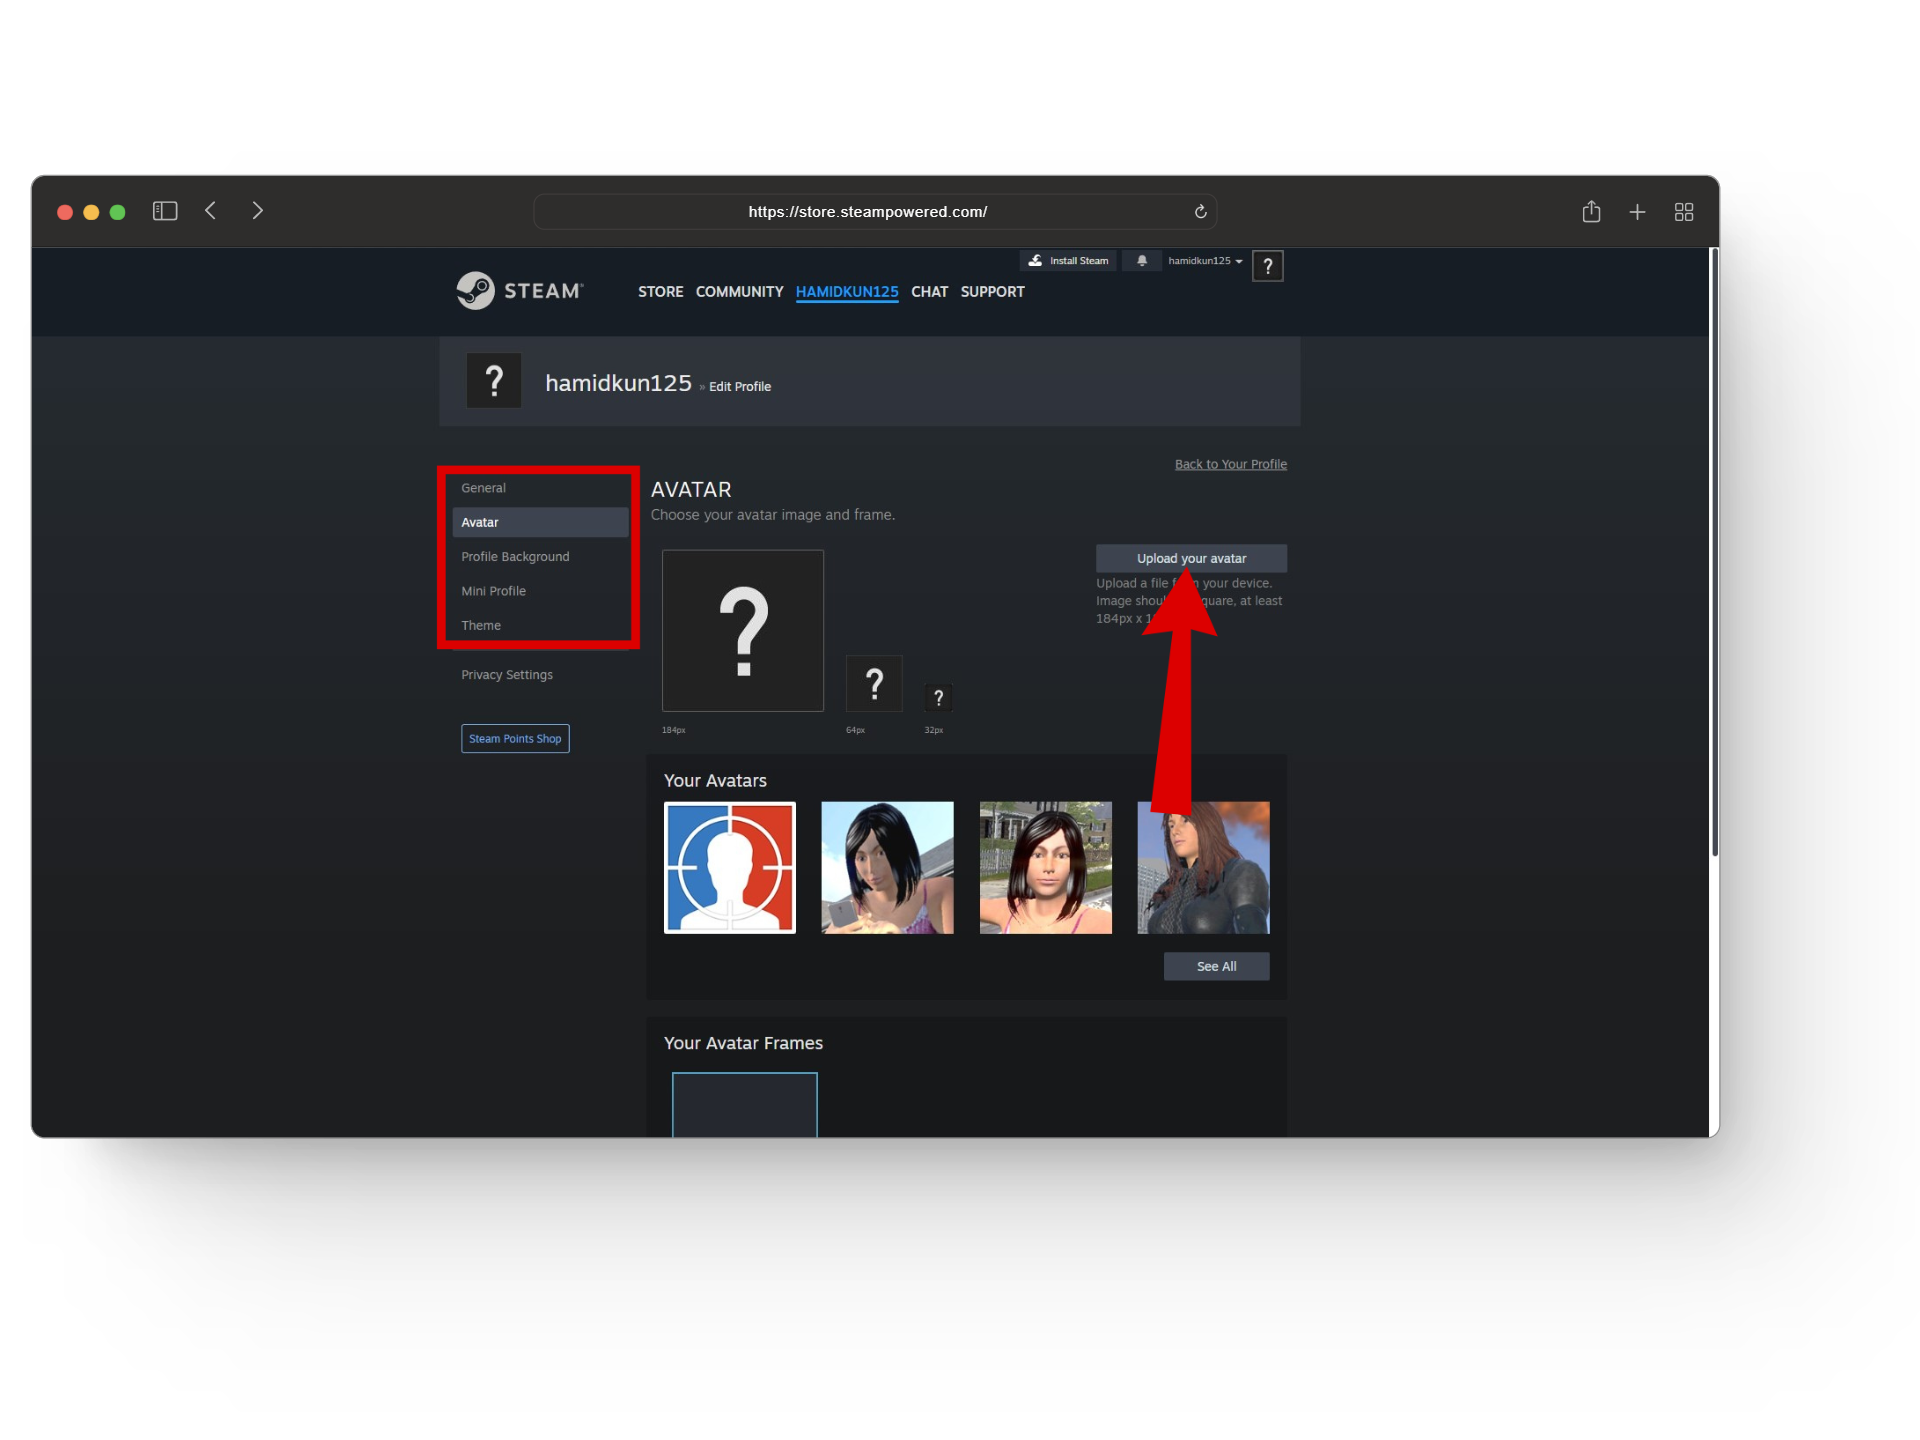
Task: Show the tab overview grid icon
Action: point(1684,212)
